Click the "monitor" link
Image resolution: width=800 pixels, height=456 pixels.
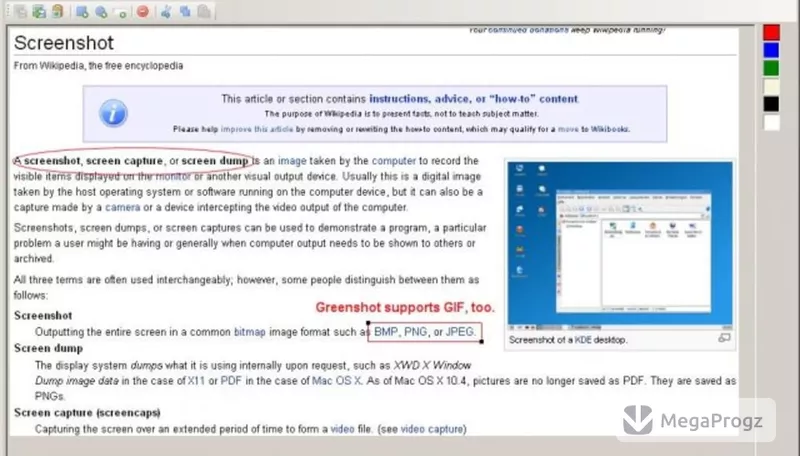173,176
